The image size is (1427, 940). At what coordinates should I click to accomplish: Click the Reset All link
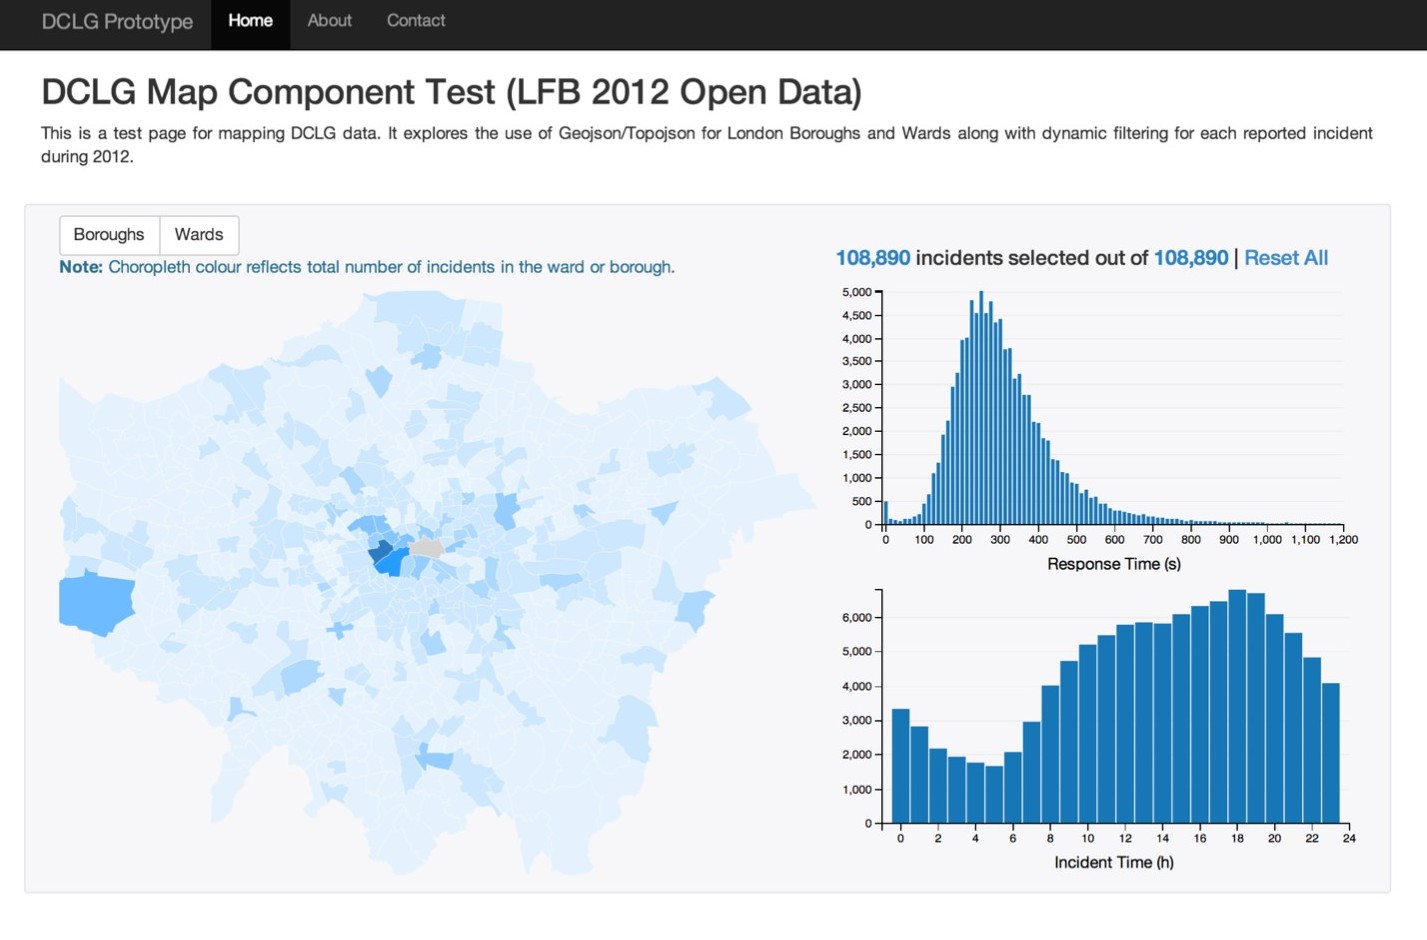[1286, 258]
